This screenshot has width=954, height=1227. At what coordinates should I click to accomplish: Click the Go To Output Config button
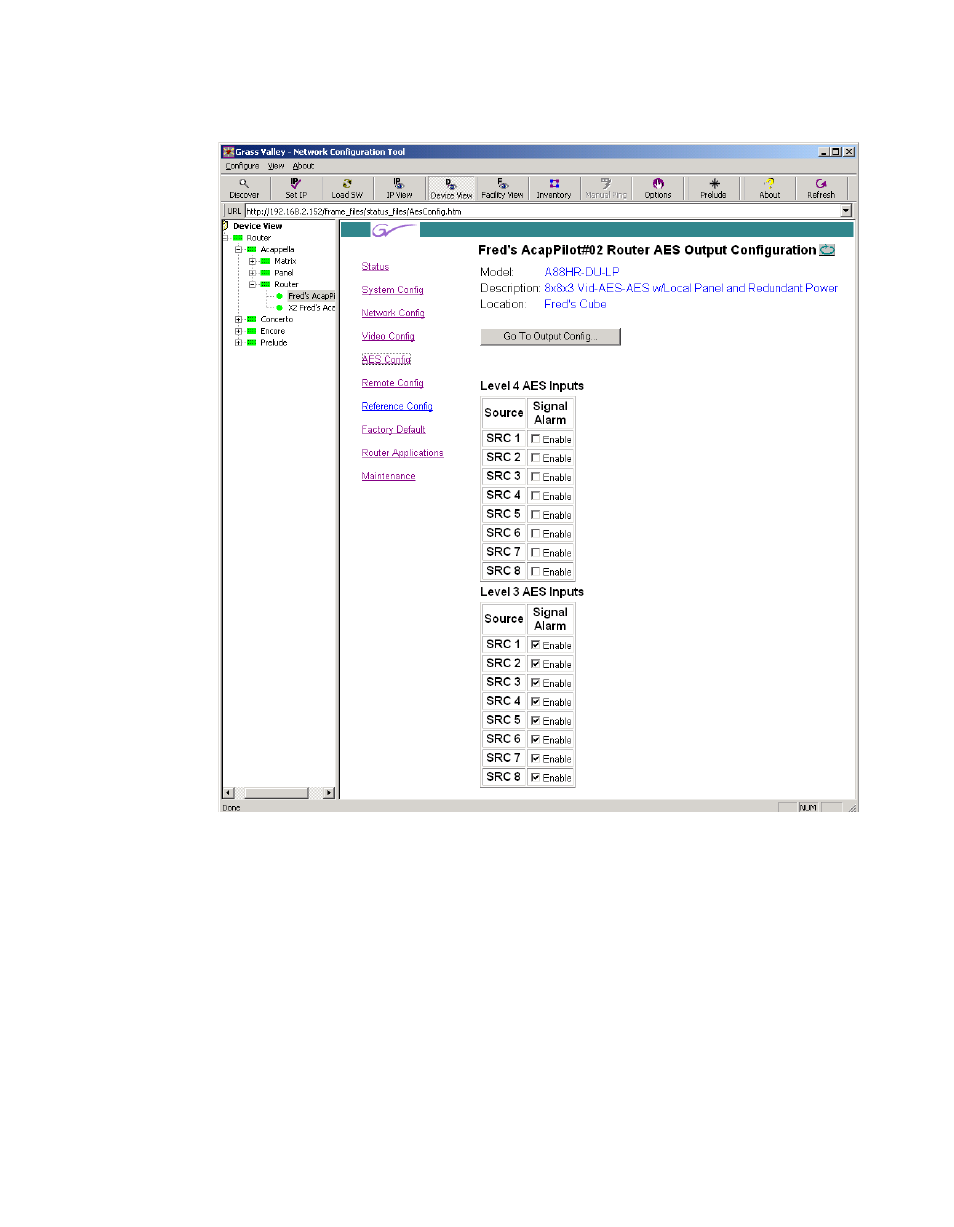click(x=551, y=337)
